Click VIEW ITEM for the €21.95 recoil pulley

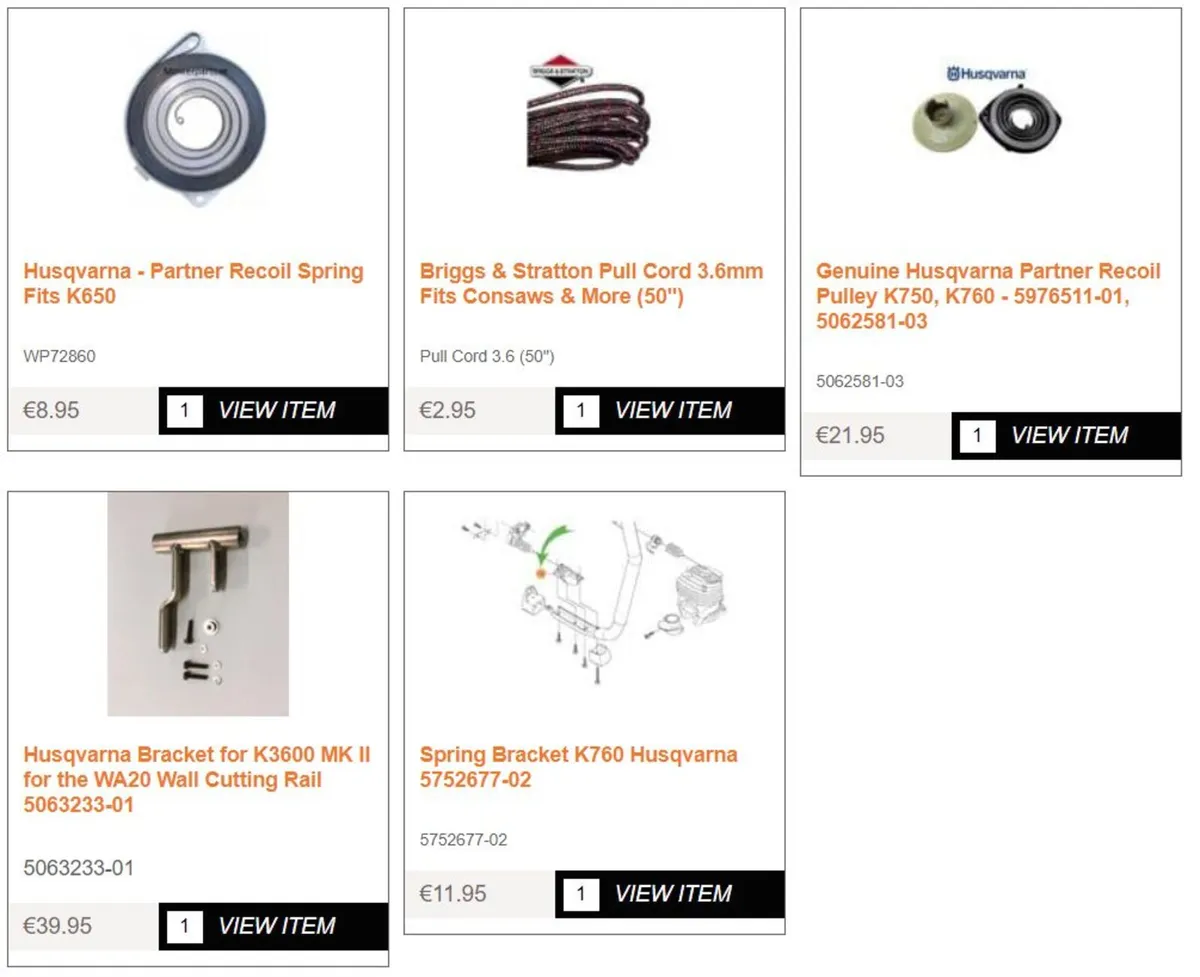click(1069, 435)
